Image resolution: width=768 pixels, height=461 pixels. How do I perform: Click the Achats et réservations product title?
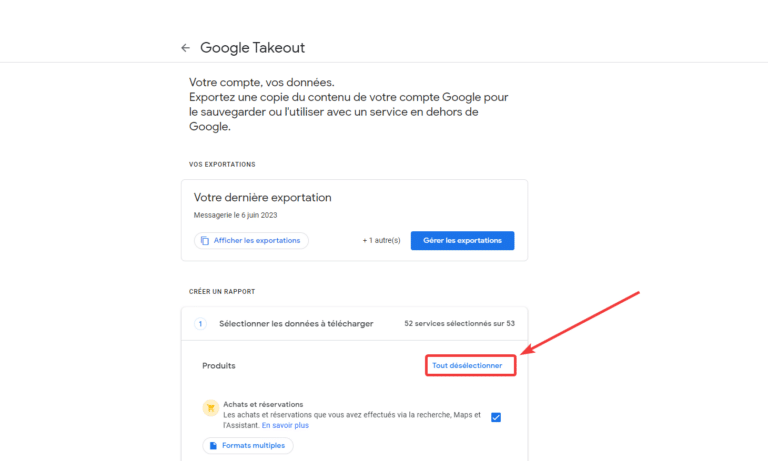click(x=263, y=404)
